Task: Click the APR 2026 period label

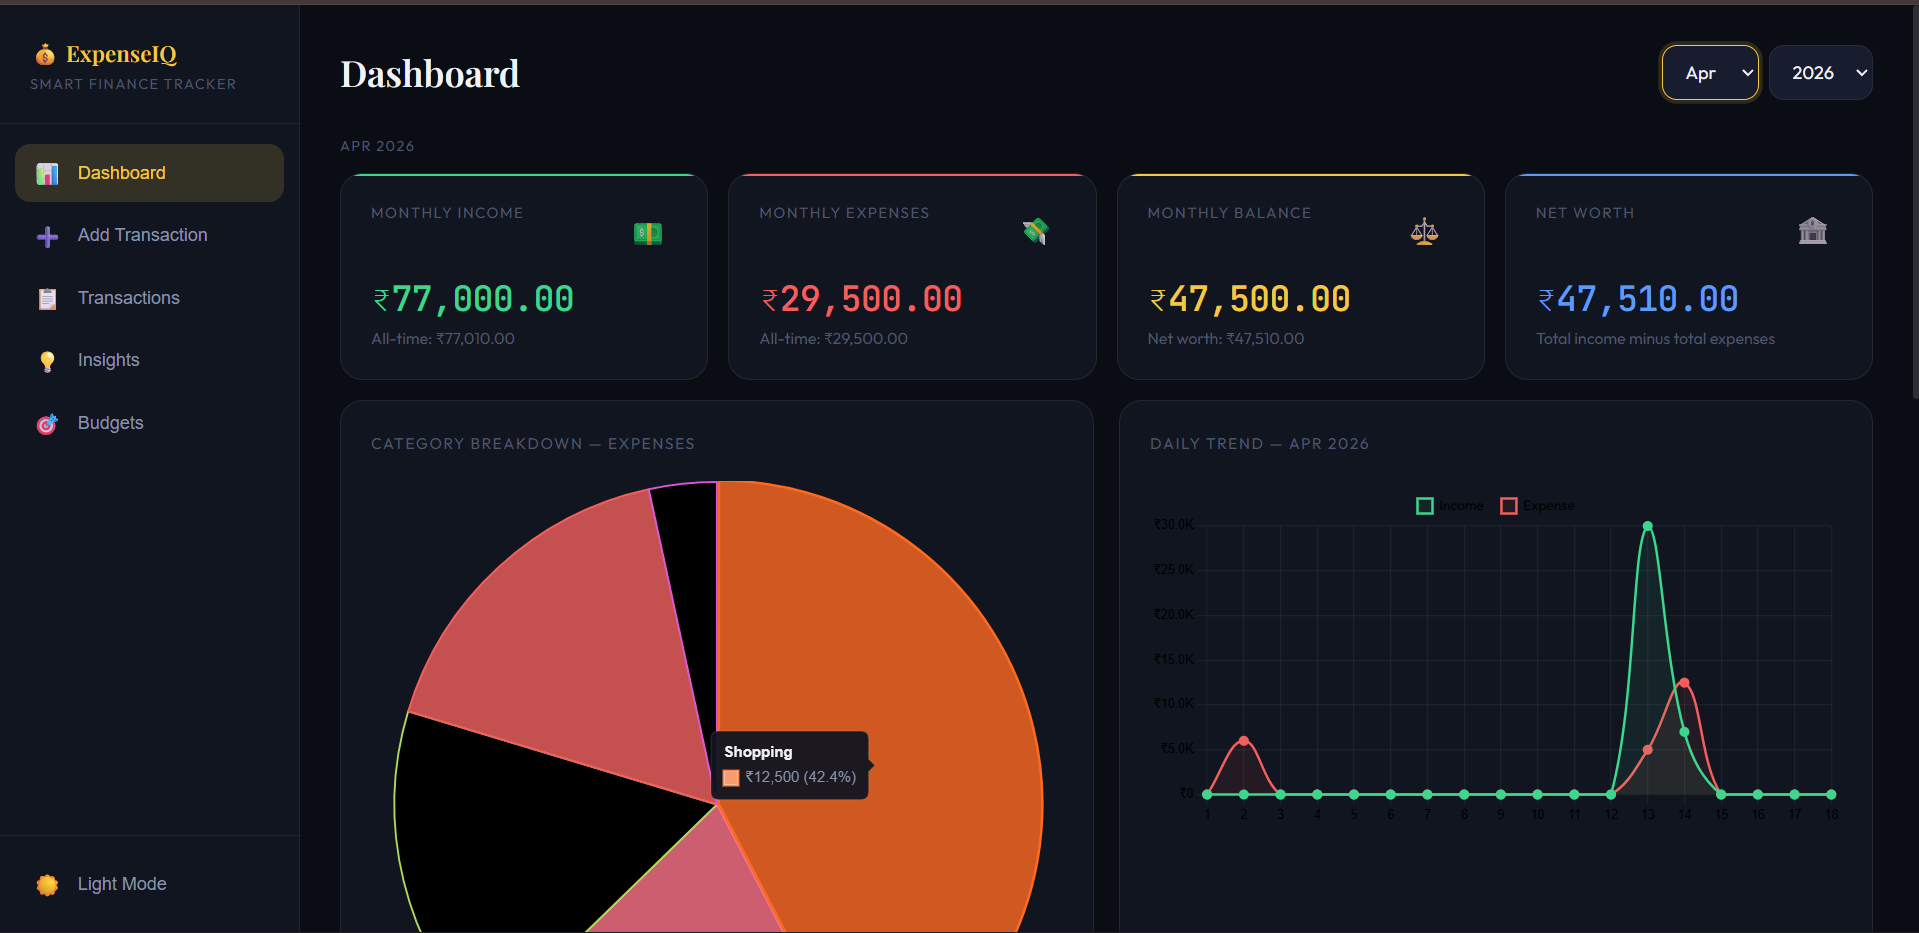Action: coord(377,146)
